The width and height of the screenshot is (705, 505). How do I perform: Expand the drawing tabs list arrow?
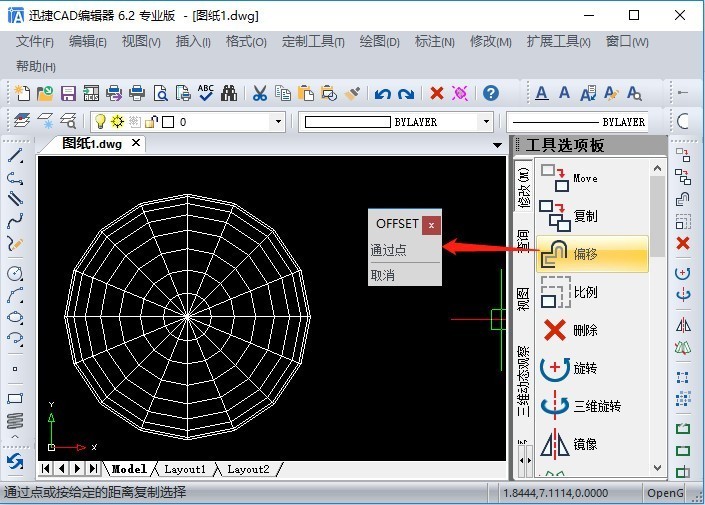point(497,145)
